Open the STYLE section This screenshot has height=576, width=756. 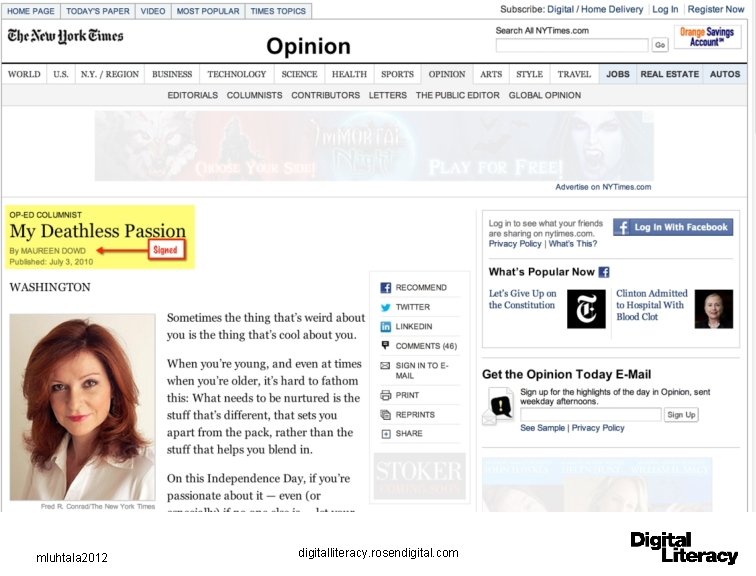click(x=529, y=74)
